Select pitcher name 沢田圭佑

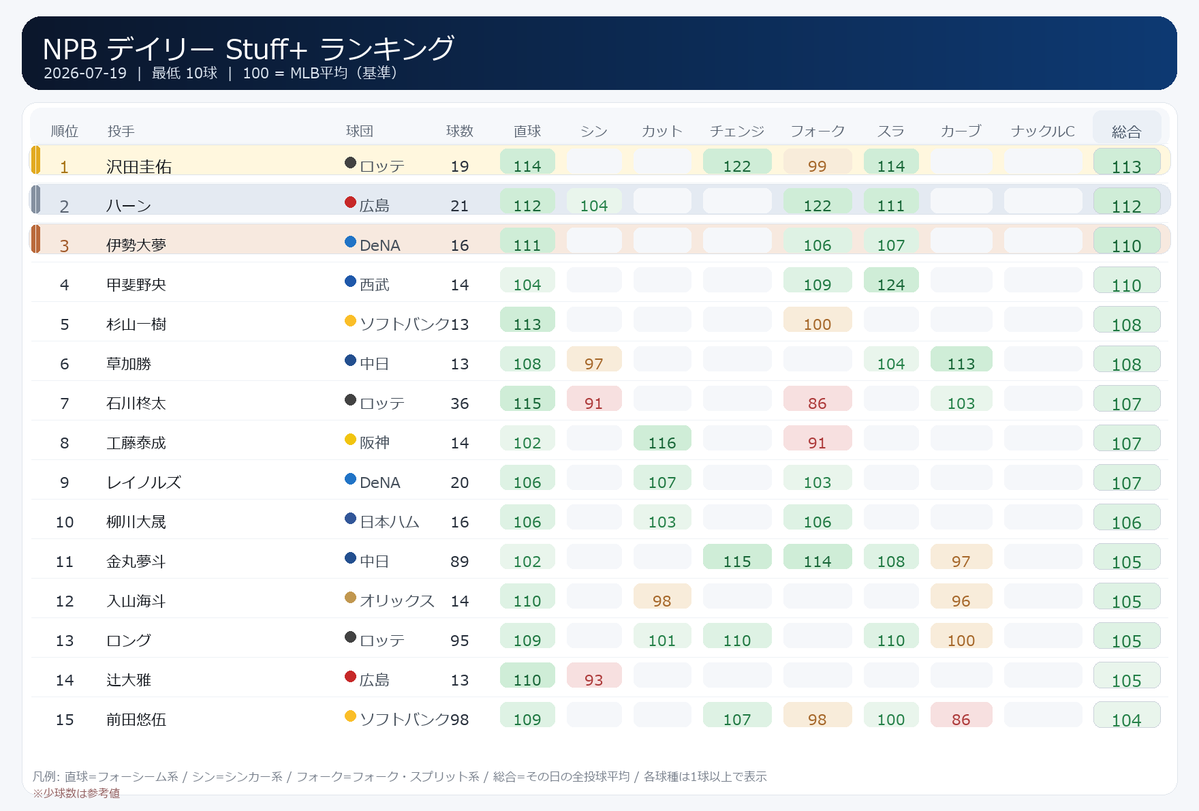138,166
